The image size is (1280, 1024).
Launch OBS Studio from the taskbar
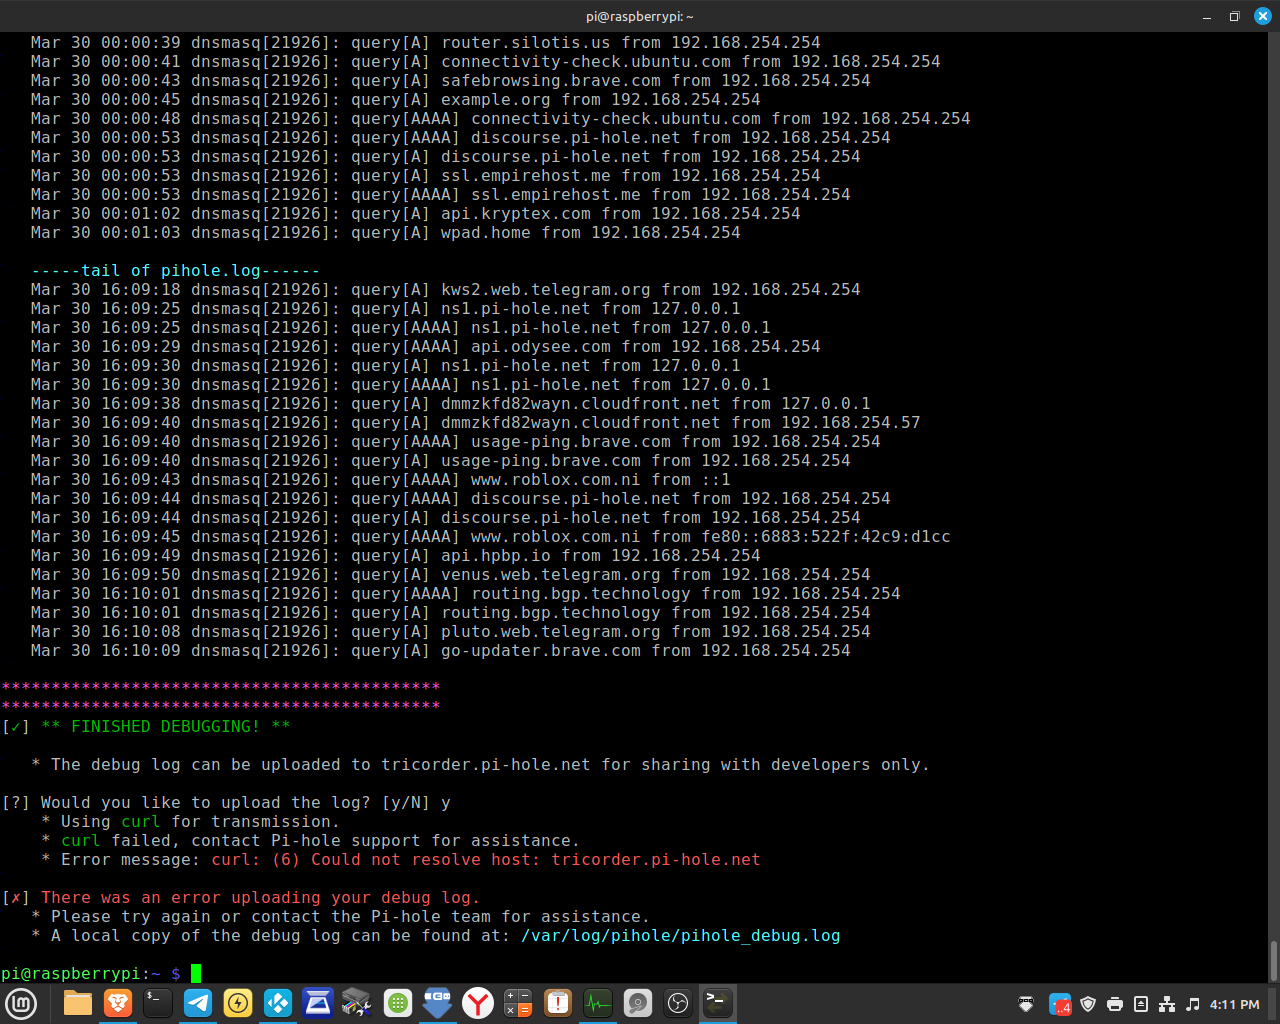click(678, 1003)
